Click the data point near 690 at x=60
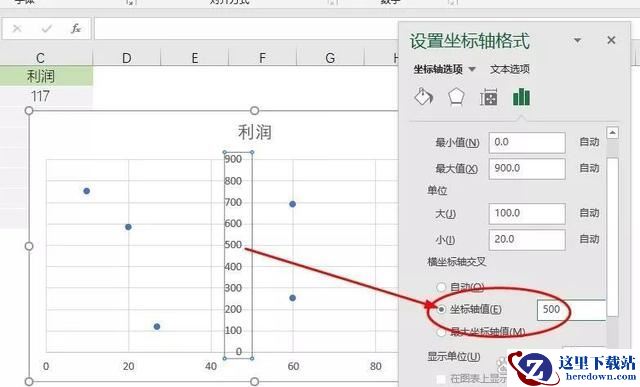This screenshot has height=387, width=640. click(293, 204)
